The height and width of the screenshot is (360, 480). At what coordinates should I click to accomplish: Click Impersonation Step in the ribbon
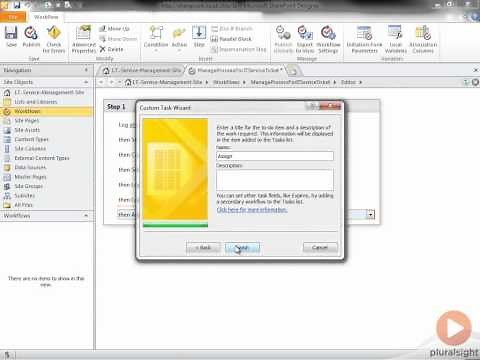(x=239, y=49)
